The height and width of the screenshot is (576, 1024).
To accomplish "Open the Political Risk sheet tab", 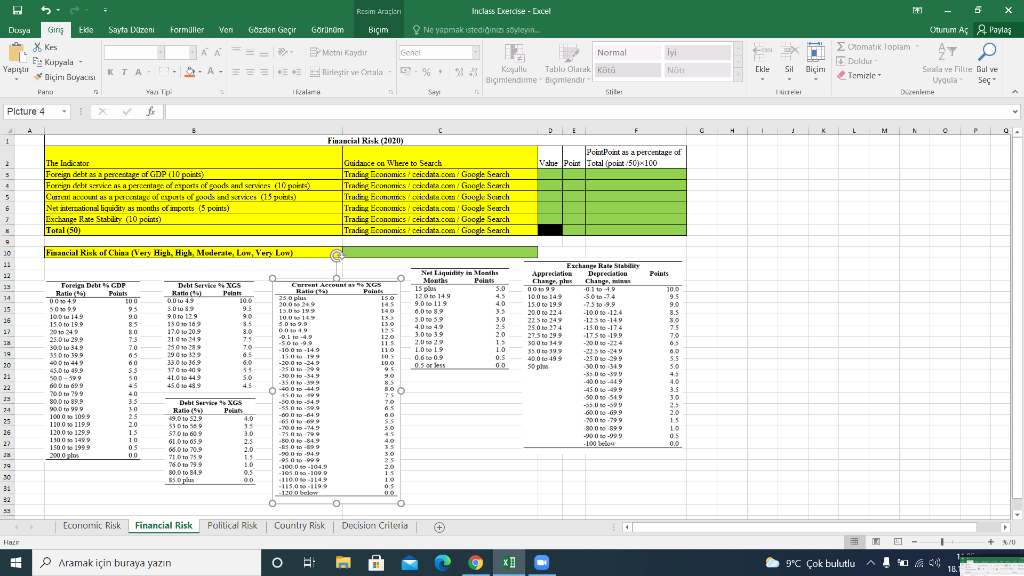I will click(232, 526).
